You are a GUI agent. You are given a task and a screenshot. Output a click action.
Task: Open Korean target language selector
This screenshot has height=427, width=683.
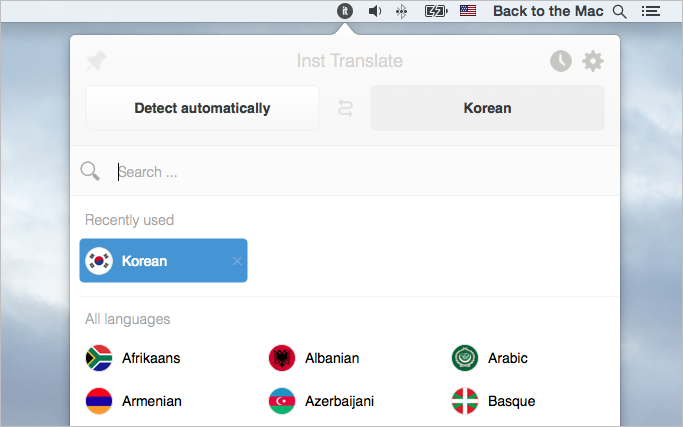coord(487,108)
